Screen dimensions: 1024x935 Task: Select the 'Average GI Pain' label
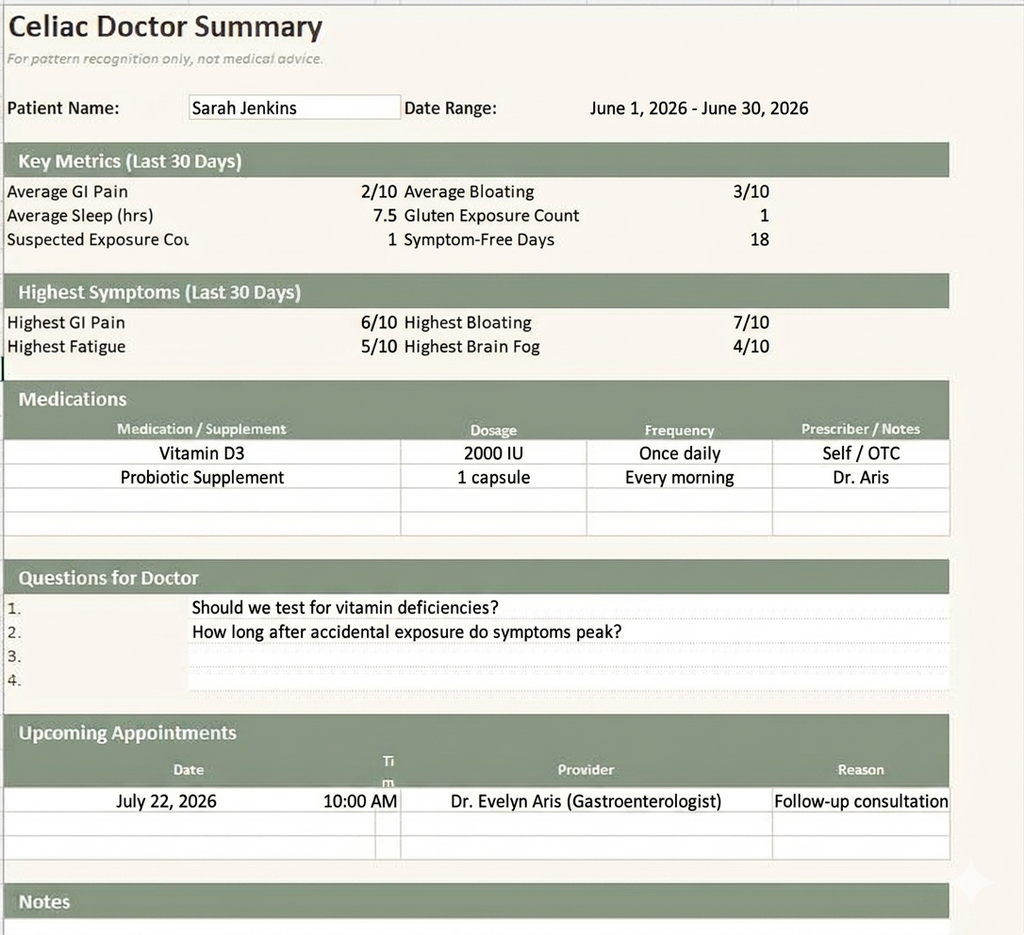[x=67, y=191]
